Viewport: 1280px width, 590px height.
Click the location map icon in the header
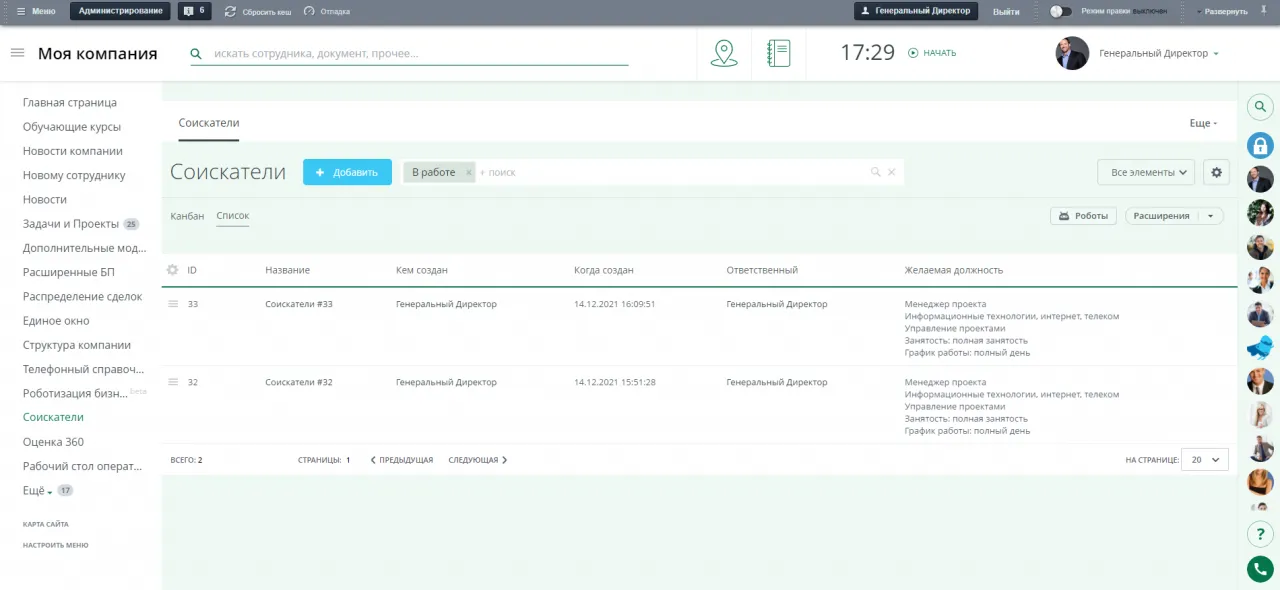[724, 52]
